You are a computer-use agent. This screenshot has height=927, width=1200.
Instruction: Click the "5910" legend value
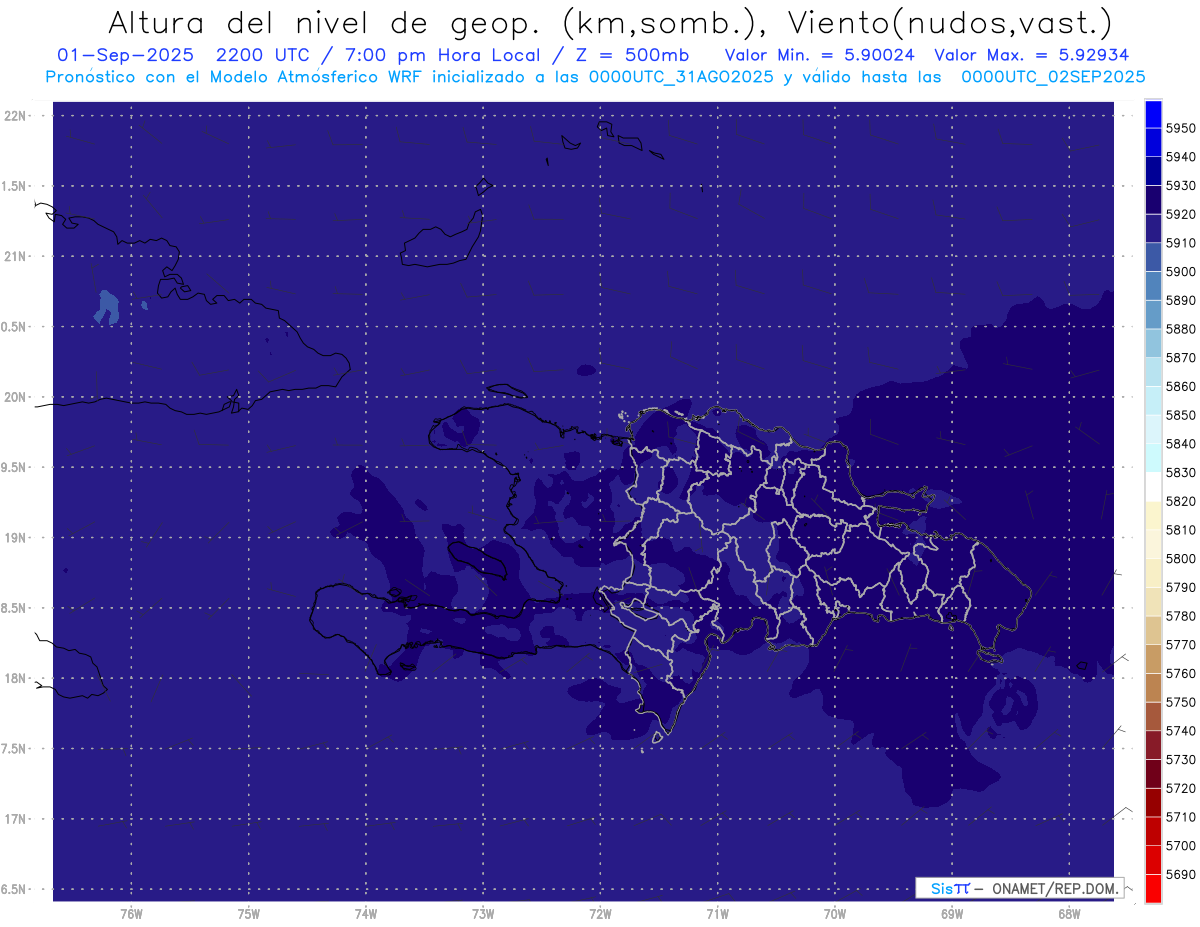[x=1180, y=243]
